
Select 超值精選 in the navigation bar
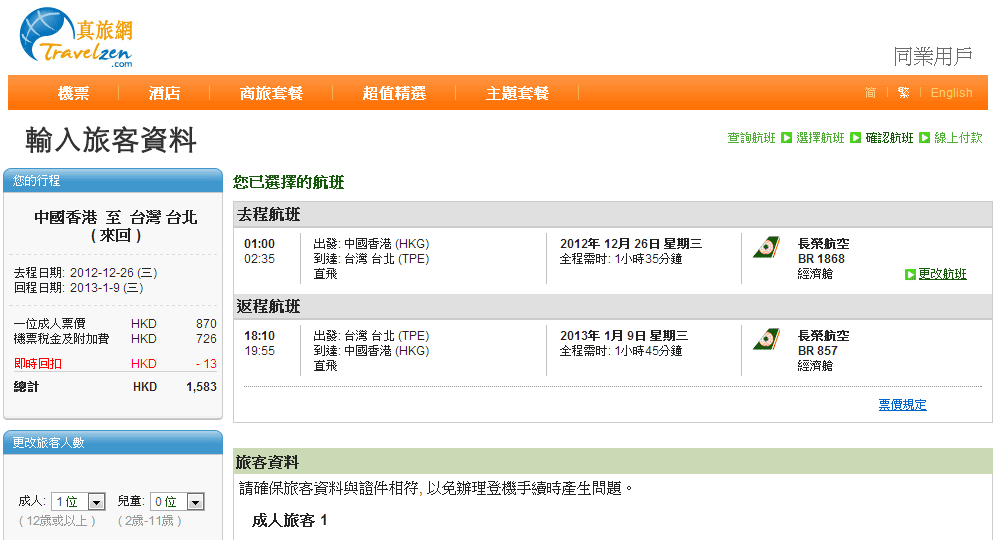[x=394, y=93]
